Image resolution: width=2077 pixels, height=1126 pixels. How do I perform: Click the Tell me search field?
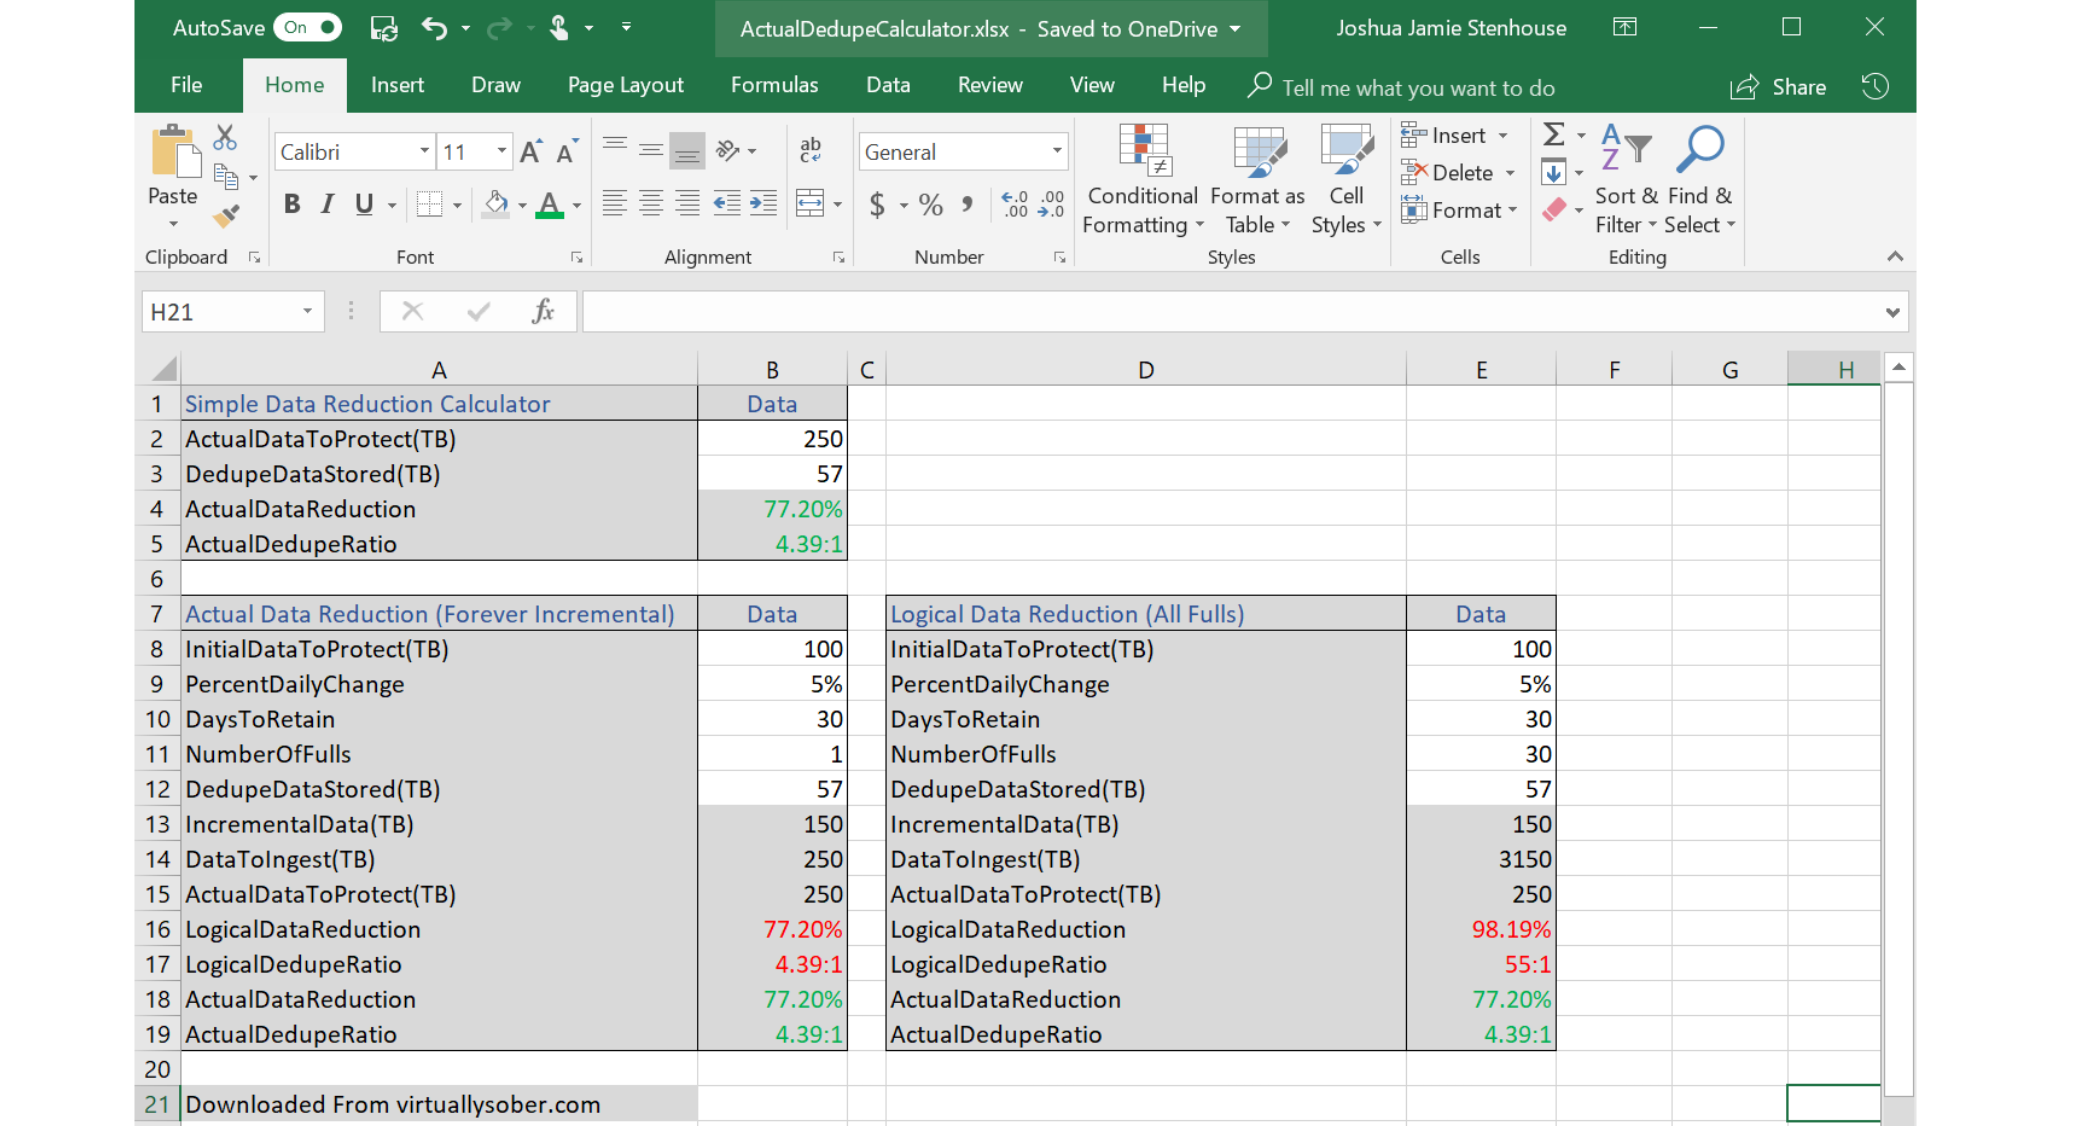click(1417, 88)
